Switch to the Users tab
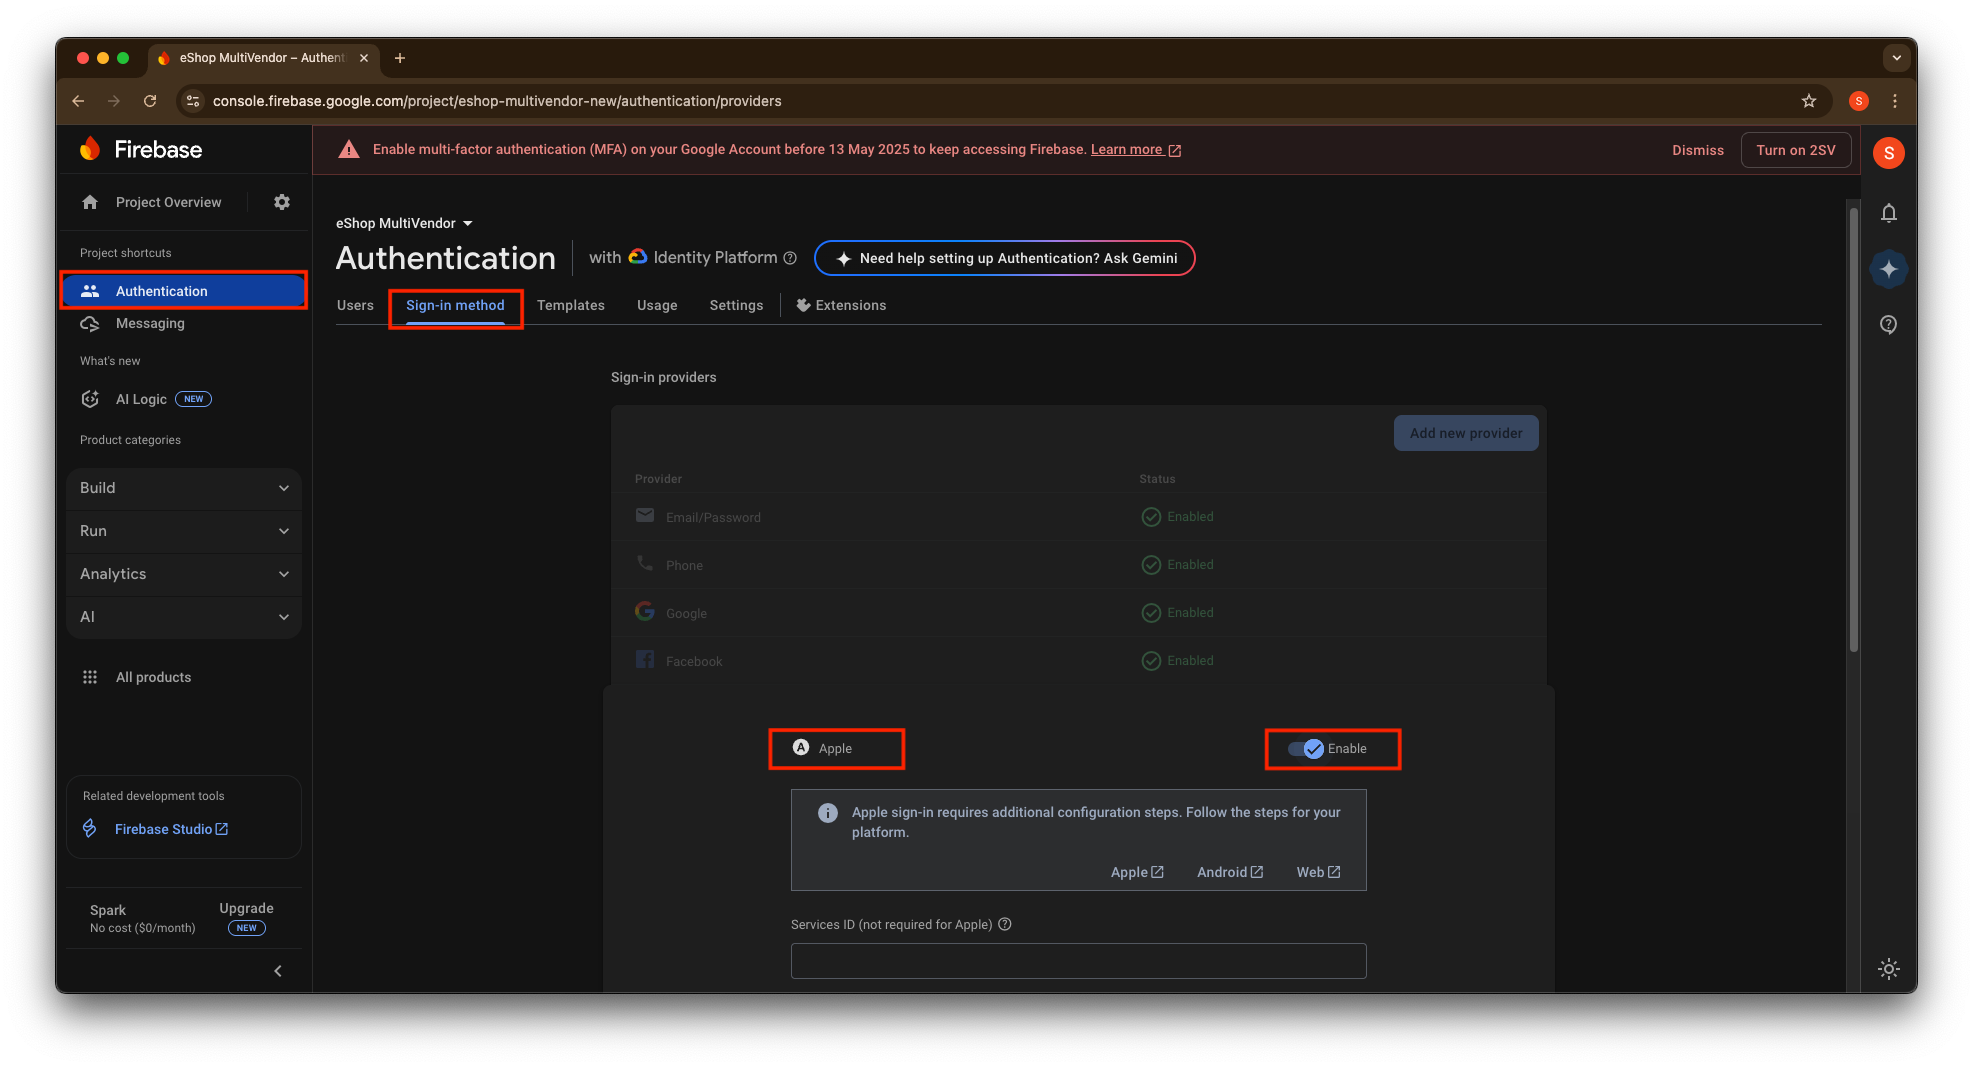The image size is (1973, 1067). pos(355,305)
